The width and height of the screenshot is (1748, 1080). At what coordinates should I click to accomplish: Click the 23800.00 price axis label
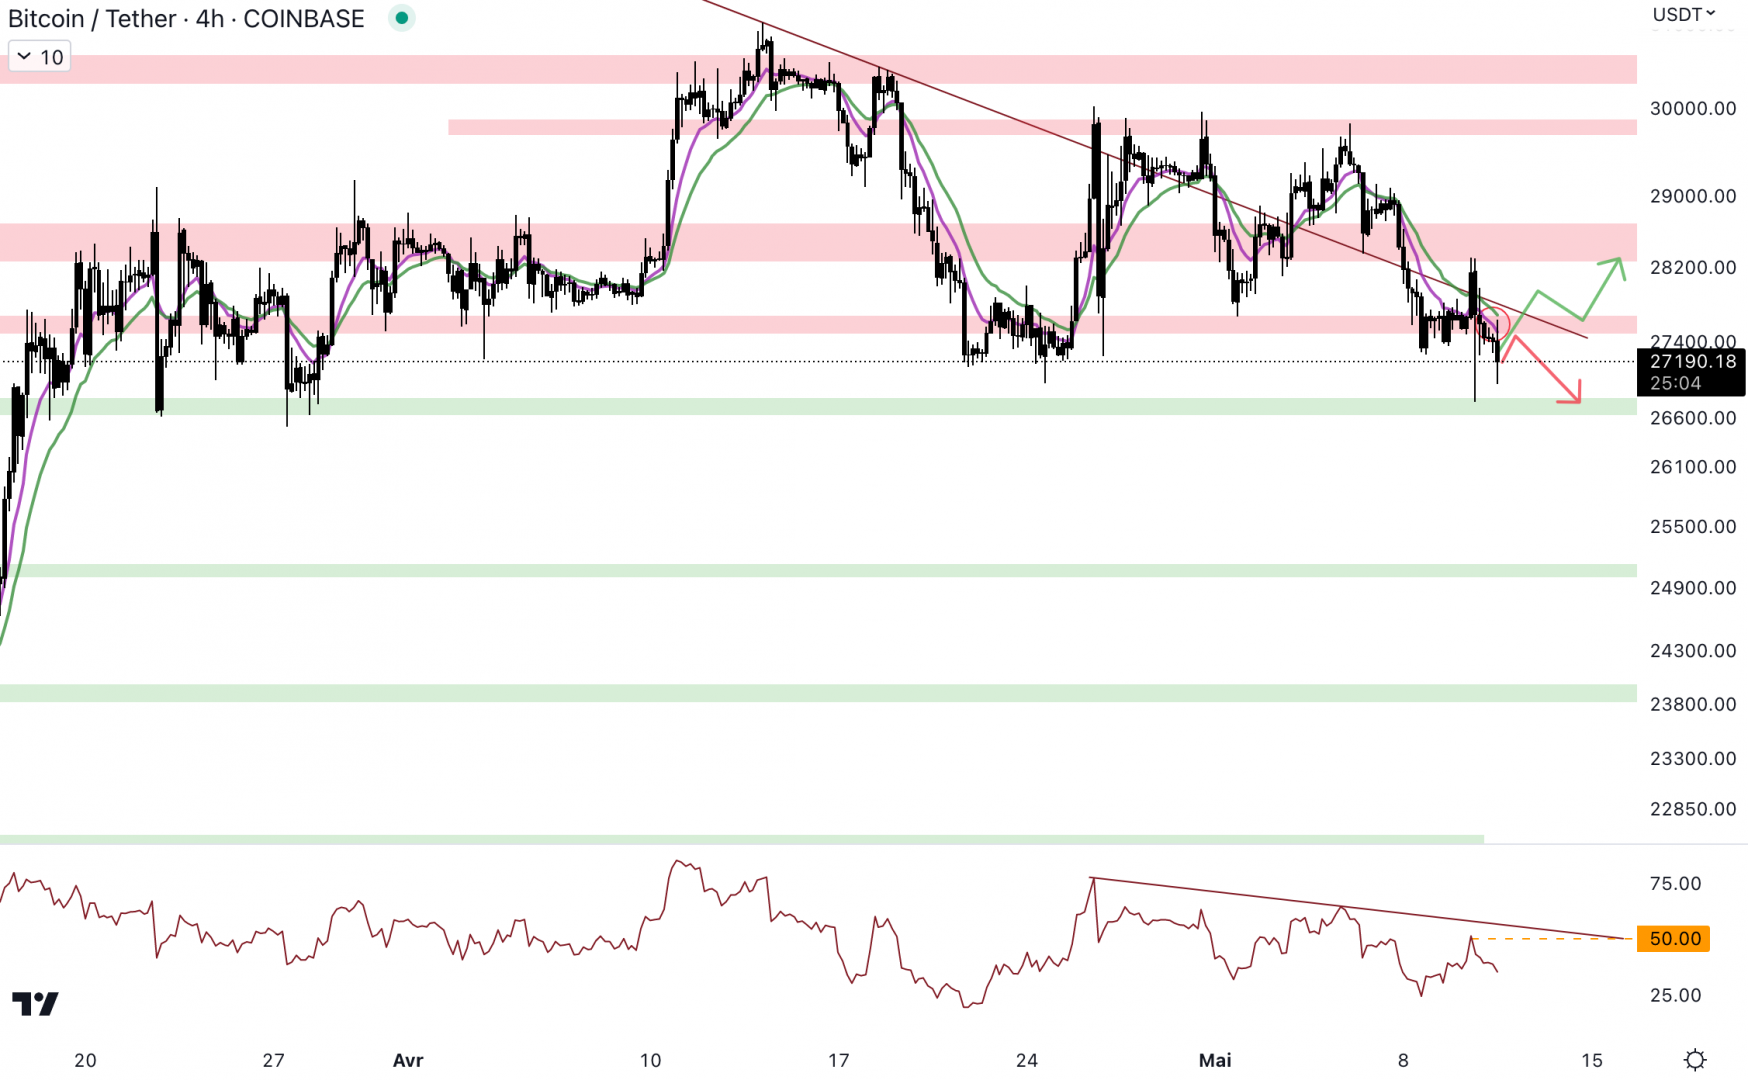1693,705
